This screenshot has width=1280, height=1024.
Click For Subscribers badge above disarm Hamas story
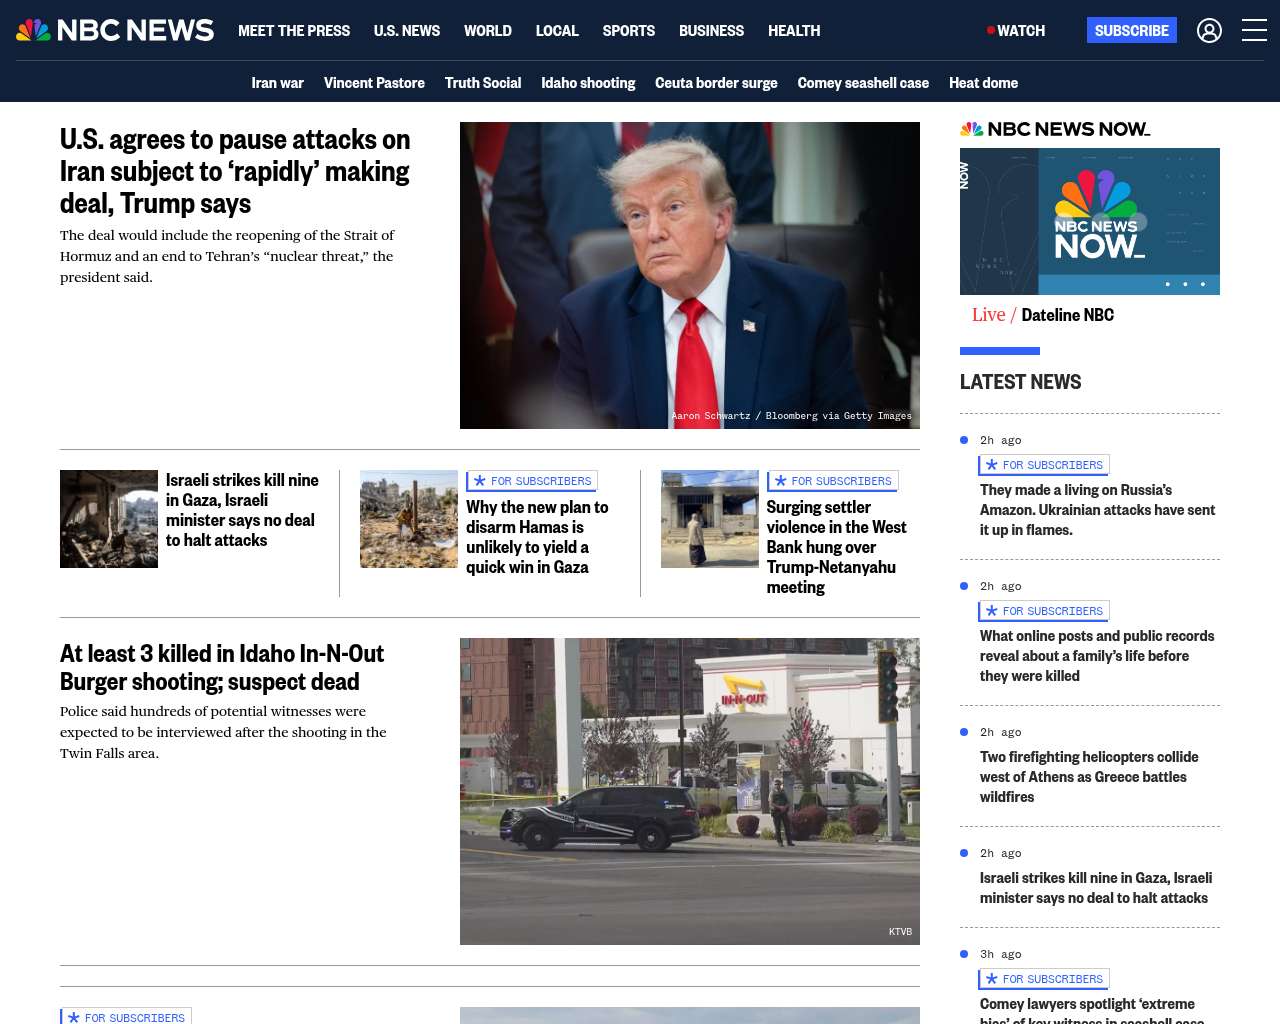tap(532, 481)
